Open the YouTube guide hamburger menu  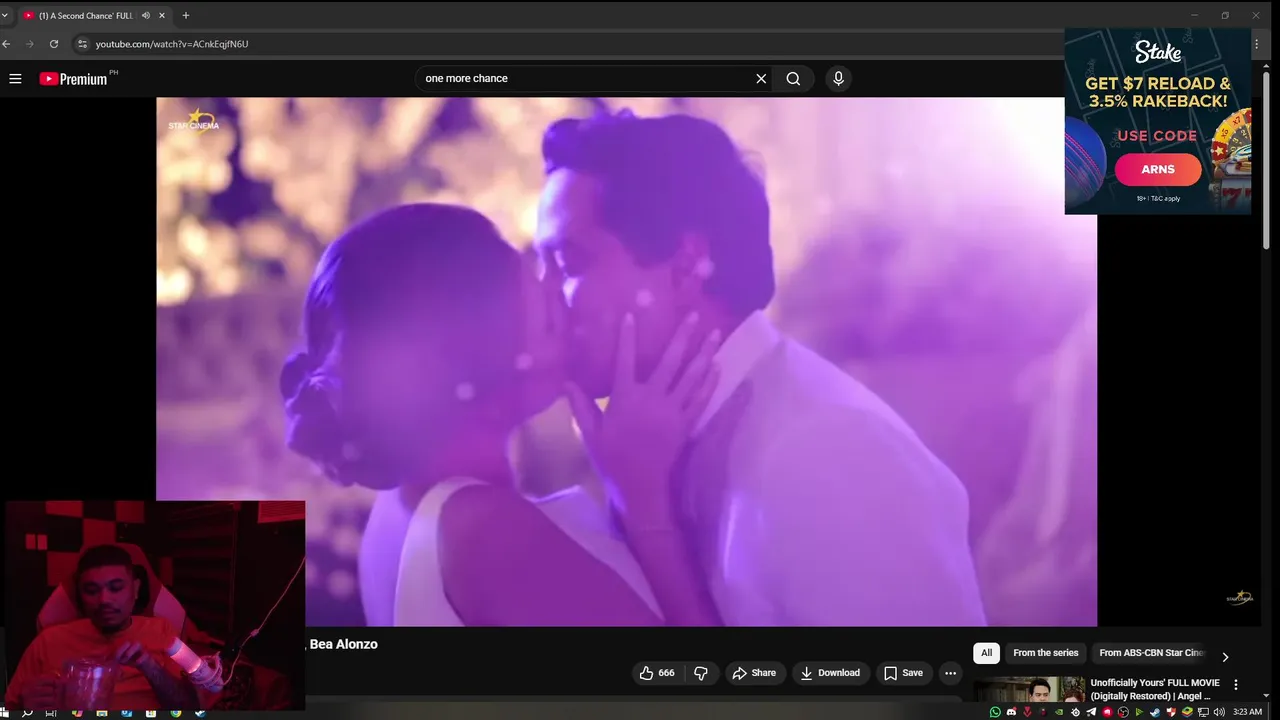tap(15, 78)
